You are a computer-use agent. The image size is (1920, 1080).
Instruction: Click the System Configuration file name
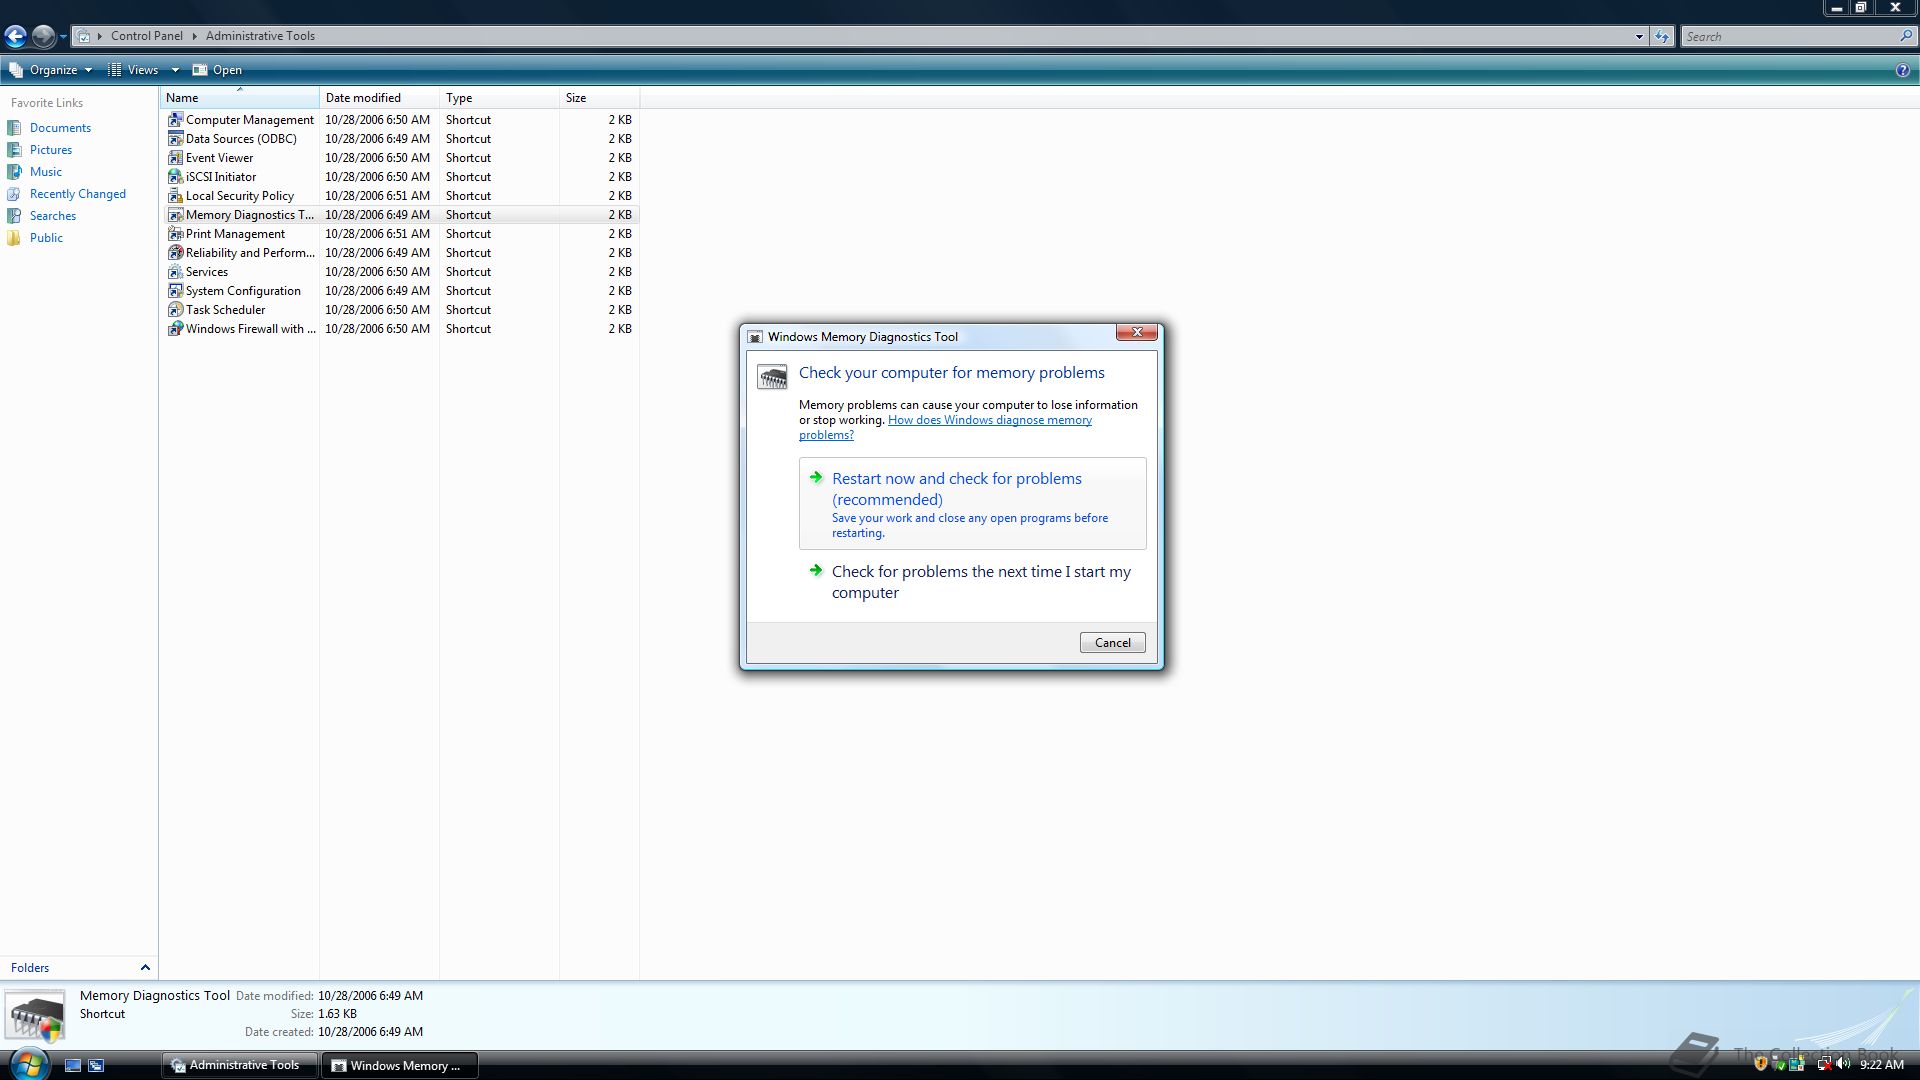pyautogui.click(x=243, y=291)
